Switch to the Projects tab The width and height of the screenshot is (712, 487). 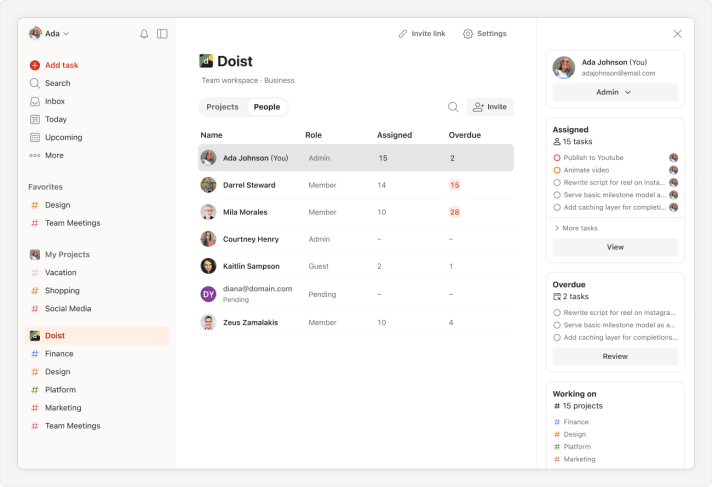[x=222, y=107]
